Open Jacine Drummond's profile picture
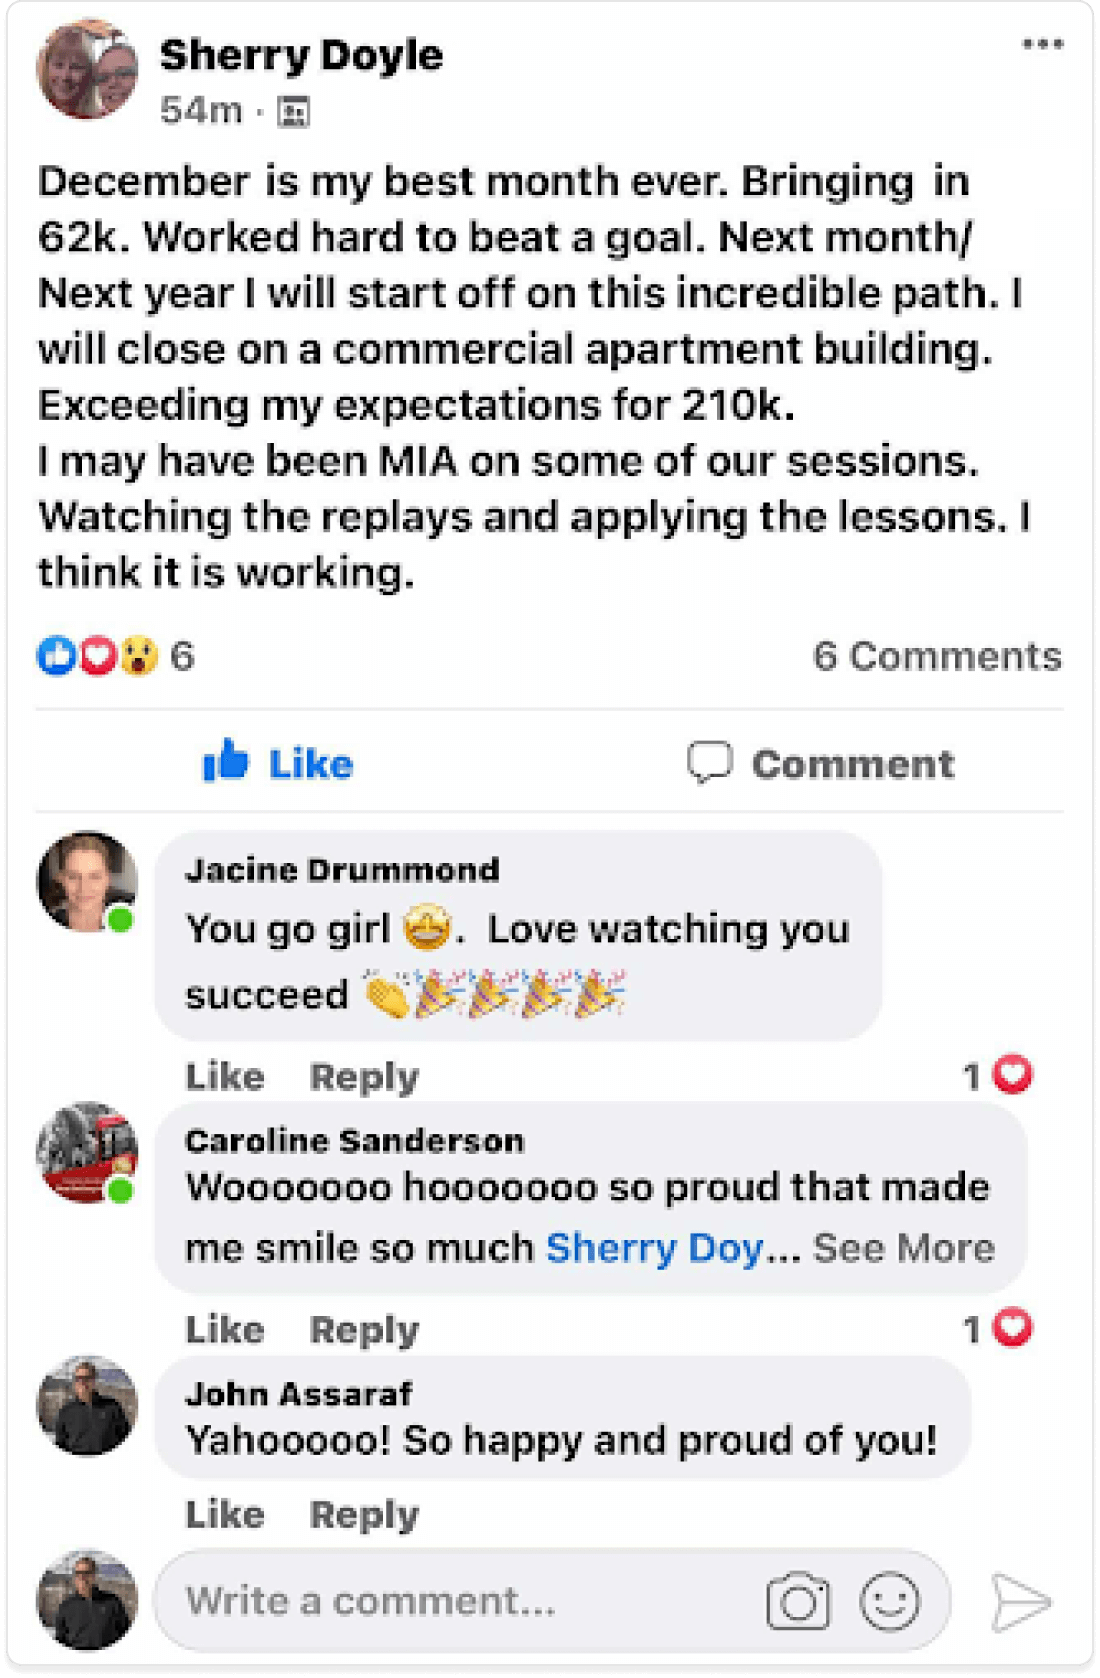Screen dimensions: 1100x1678 click(x=87, y=882)
